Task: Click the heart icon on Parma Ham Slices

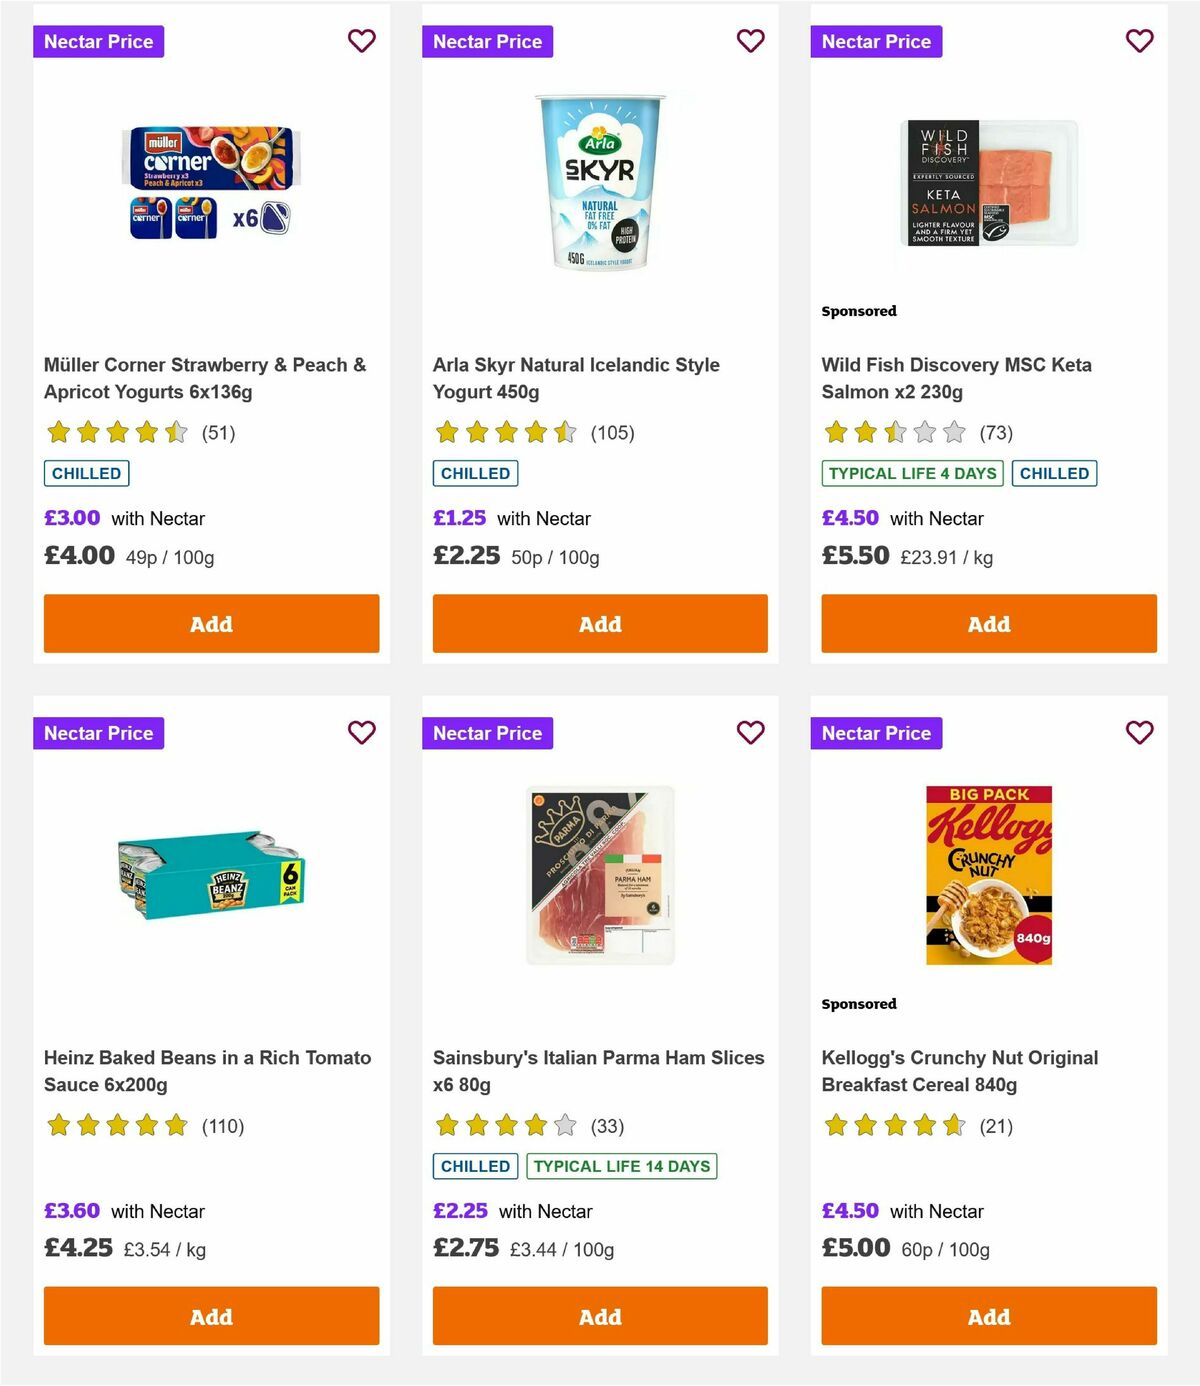Action: 750,733
